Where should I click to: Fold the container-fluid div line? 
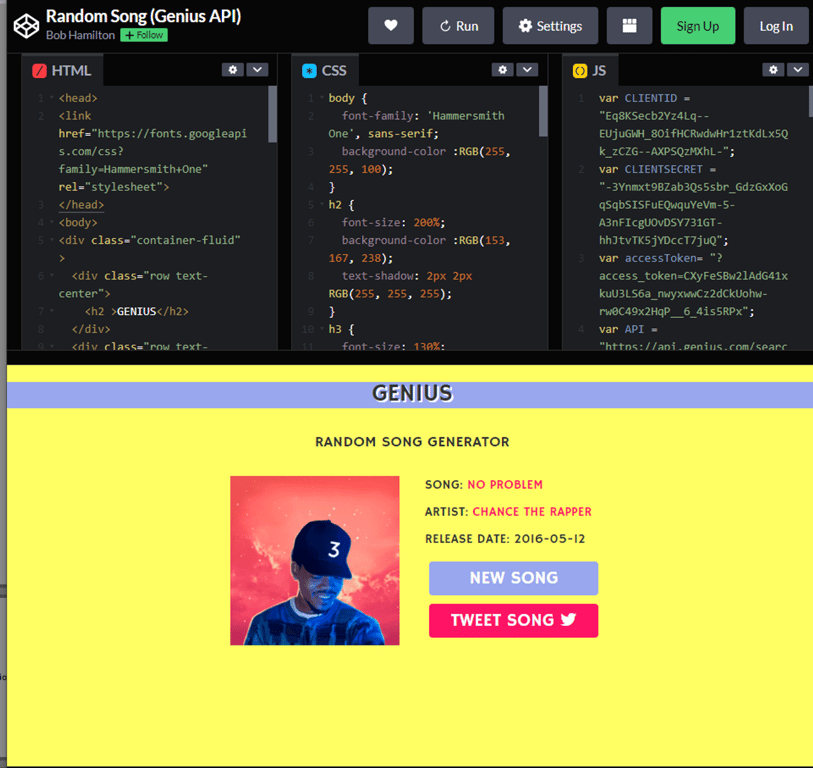[52, 240]
